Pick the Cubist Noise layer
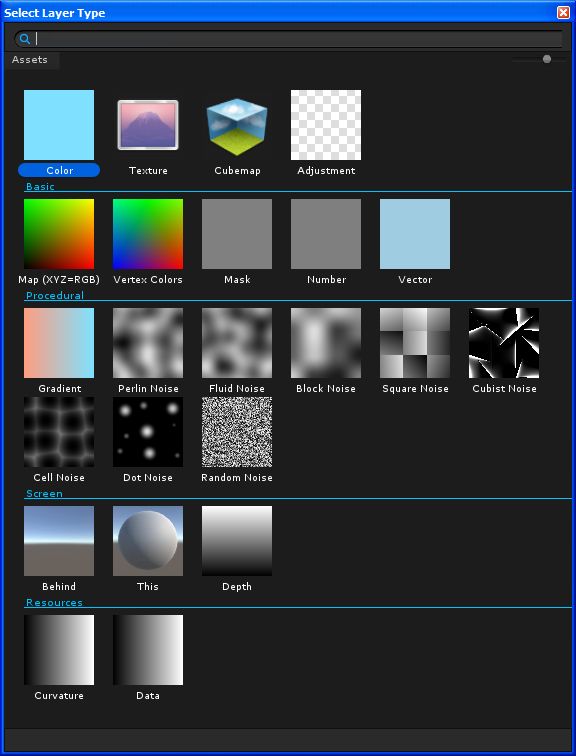 point(504,343)
